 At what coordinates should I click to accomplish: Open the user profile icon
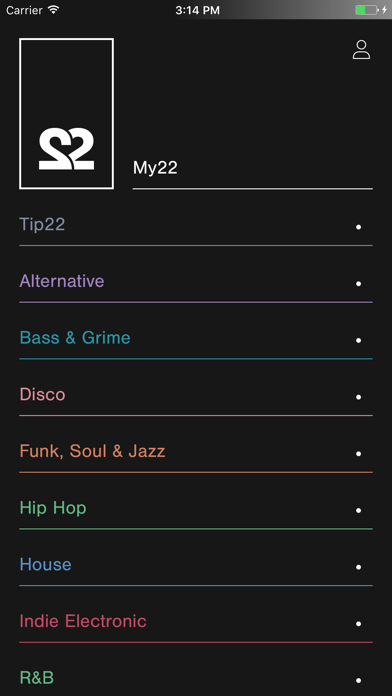(x=361, y=50)
